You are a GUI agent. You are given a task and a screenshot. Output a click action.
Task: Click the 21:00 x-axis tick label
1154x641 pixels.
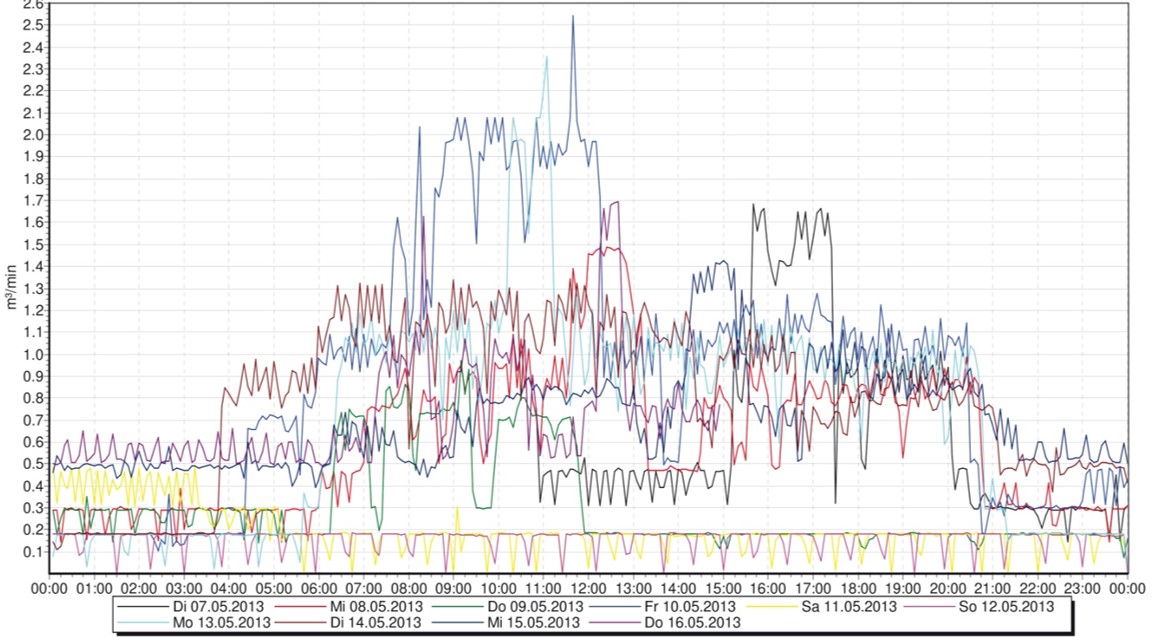click(993, 589)
